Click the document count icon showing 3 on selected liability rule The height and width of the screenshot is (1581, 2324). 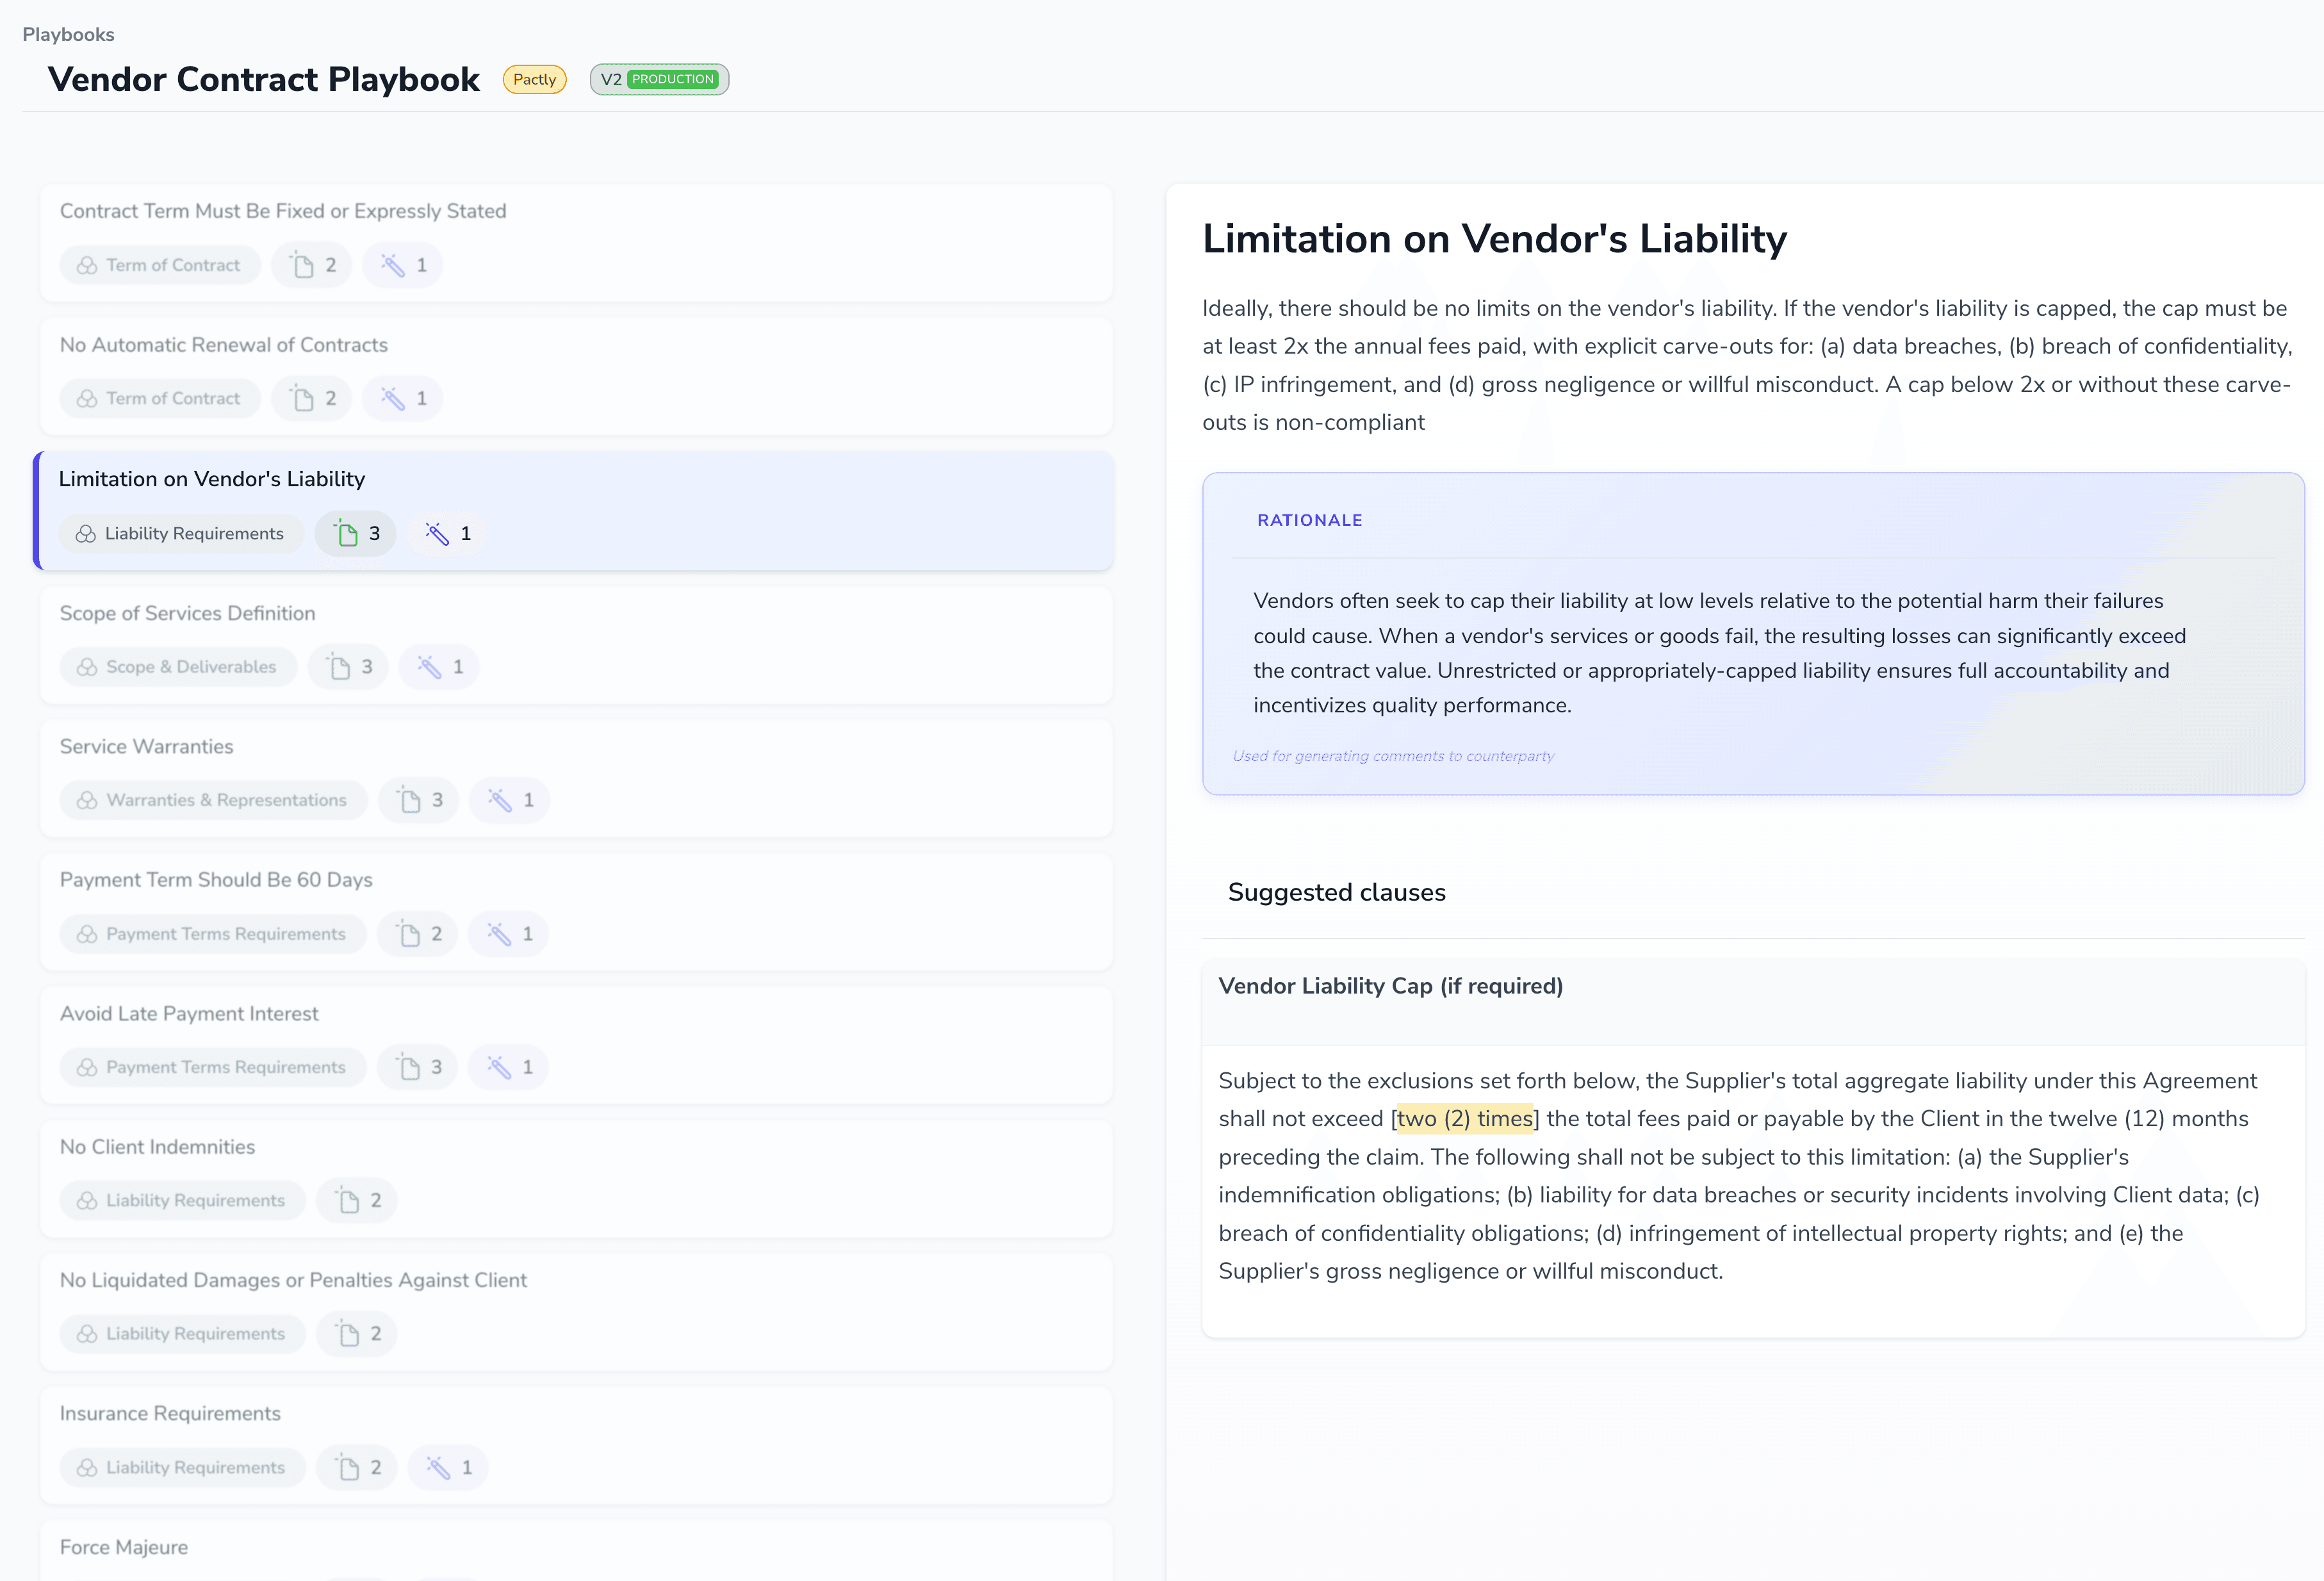[x=355, y=533]
